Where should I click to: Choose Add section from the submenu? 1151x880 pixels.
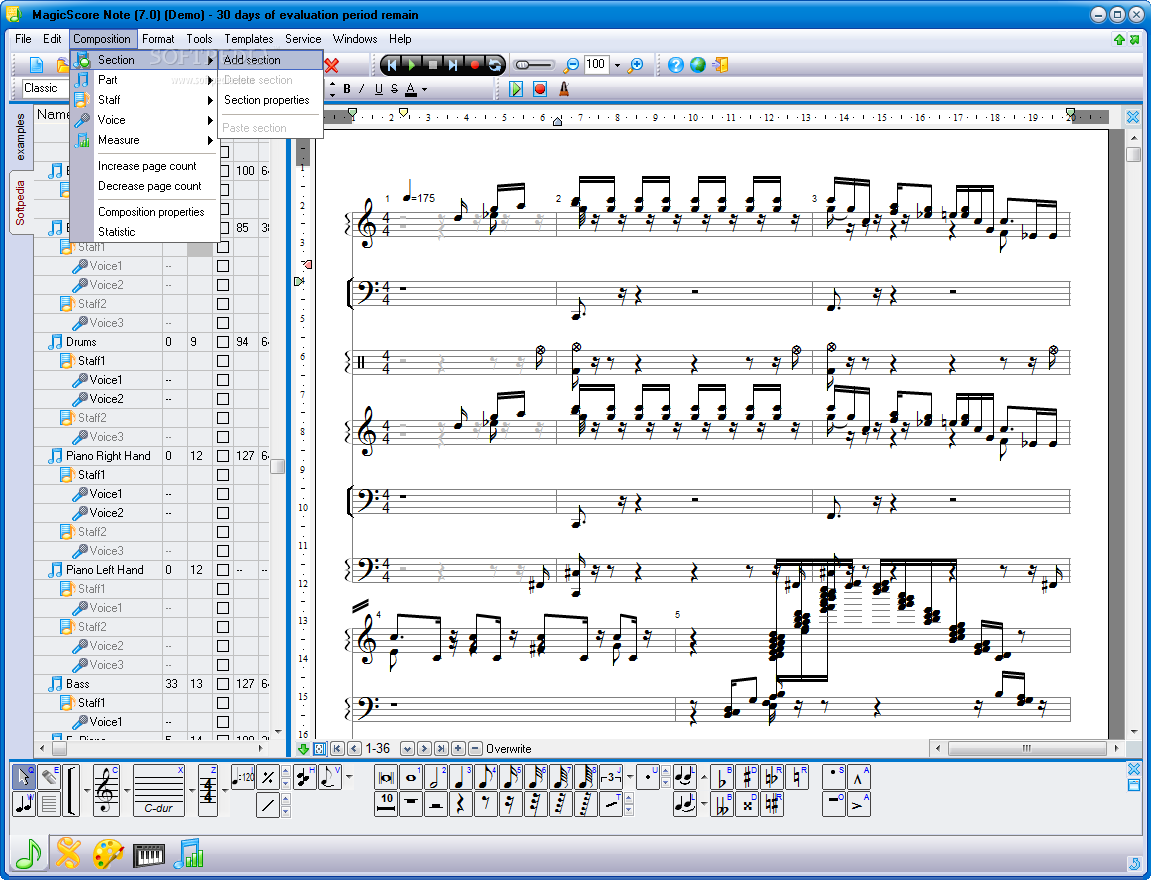(x=271, y=59)
